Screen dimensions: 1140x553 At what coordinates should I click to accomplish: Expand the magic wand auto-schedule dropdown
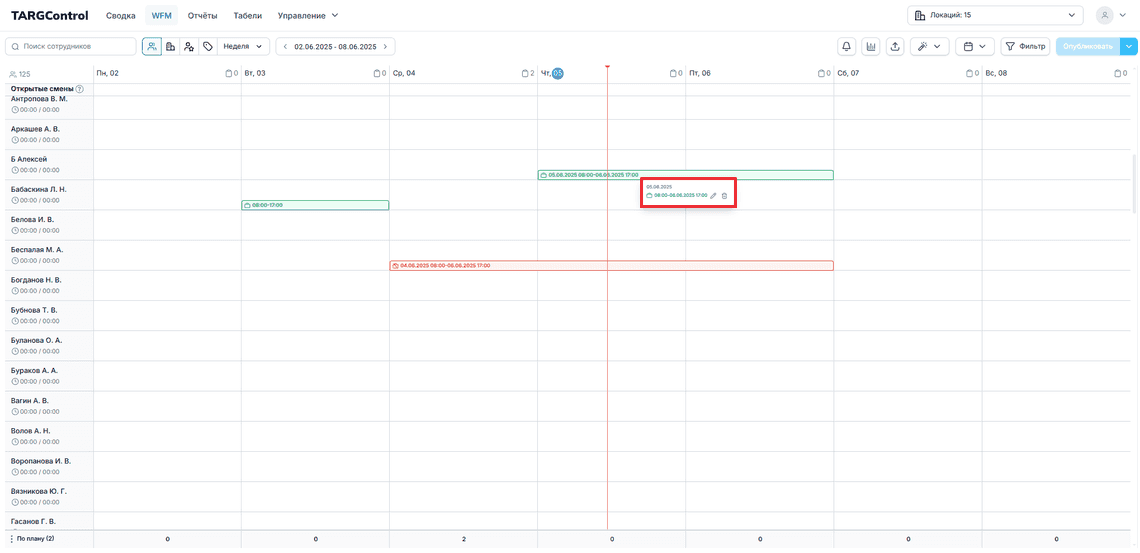point(929,47)
